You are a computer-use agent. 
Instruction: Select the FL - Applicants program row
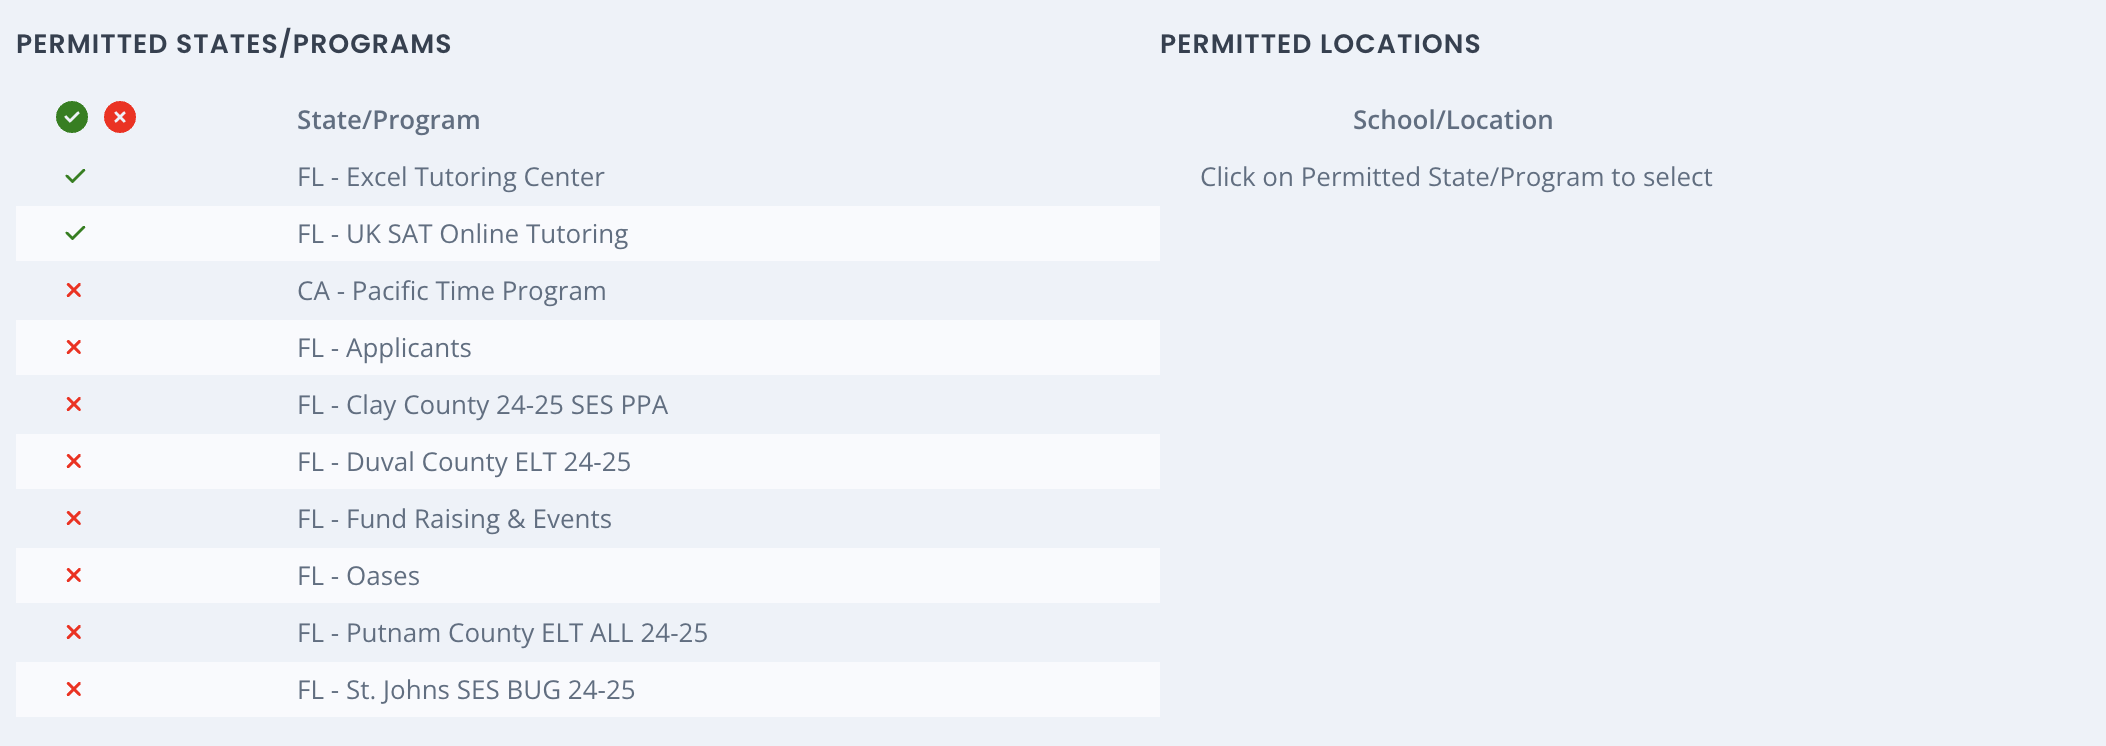tap(384, 348)
